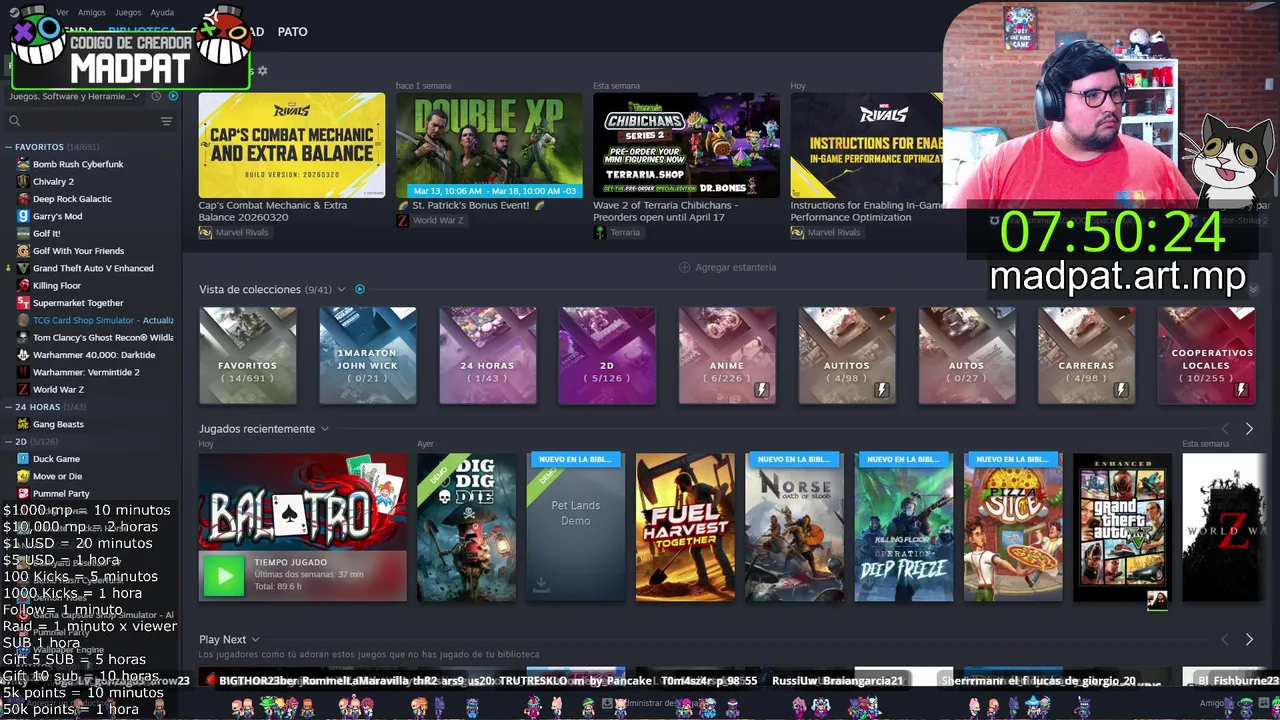1280x720 pixels.
Task: Advance Play Next shelf with right arrow
Action: click(x=1249, y=639)
